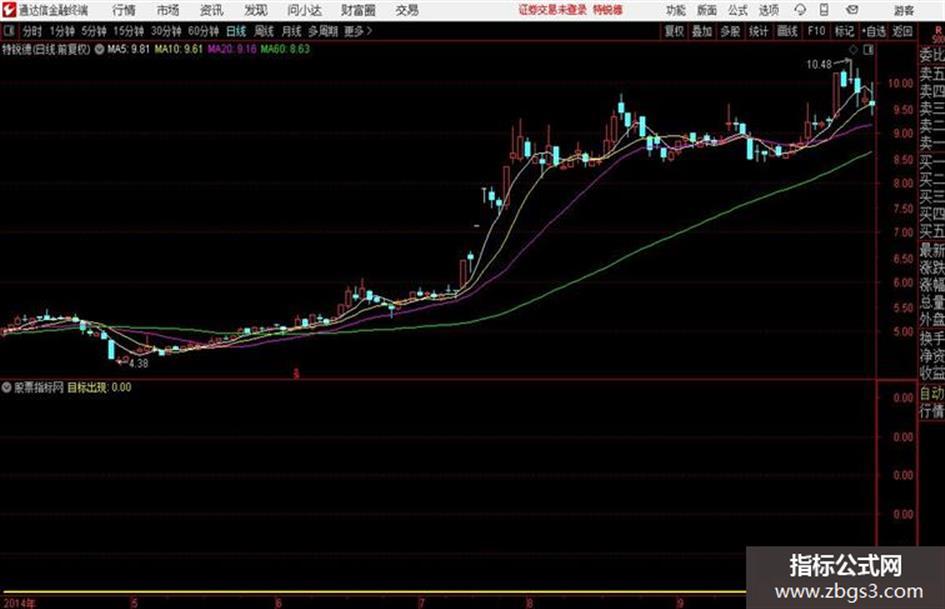Add stock via the 自选 button
The image size is (945, 609).
coord(874,31)
